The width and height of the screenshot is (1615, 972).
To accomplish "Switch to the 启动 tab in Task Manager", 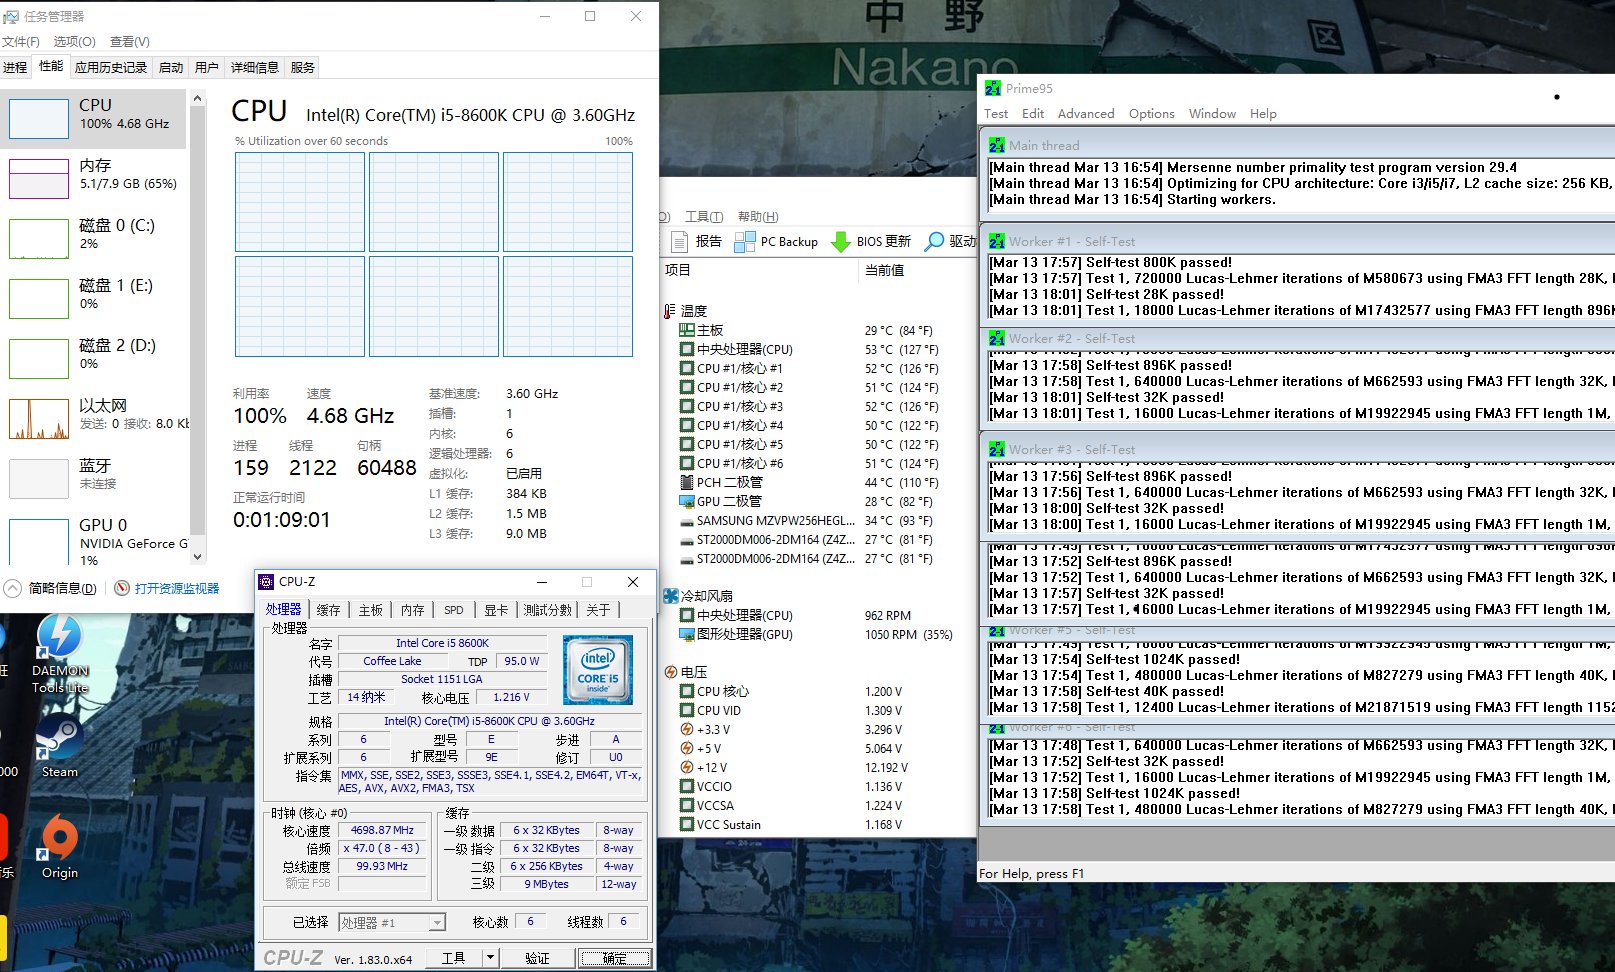I will click(x=171, y=67).
